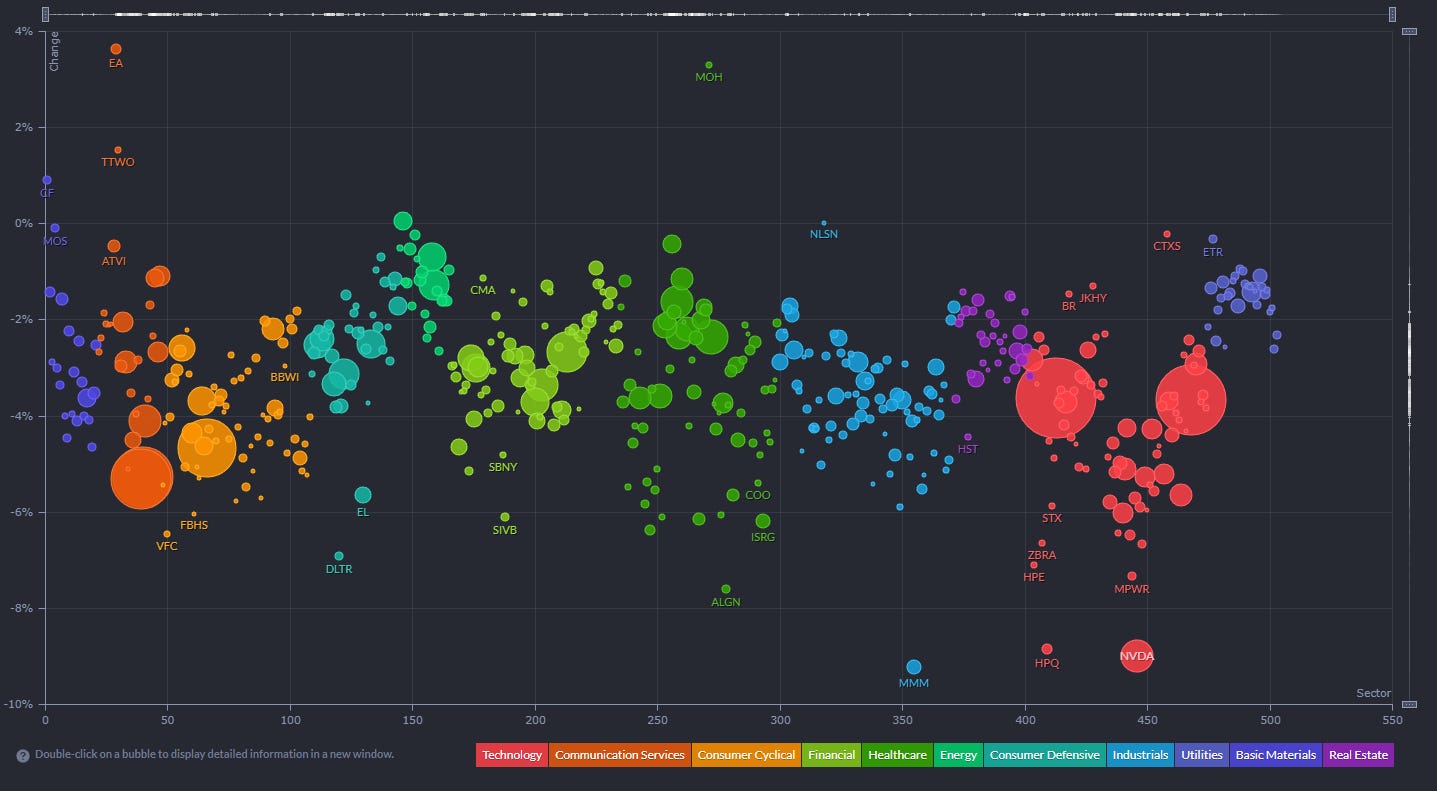Screen dimensions: 1437x791
Task: Click the left handle of horizontal range slider
Action: pyautogui.click(x=47, y=14)
